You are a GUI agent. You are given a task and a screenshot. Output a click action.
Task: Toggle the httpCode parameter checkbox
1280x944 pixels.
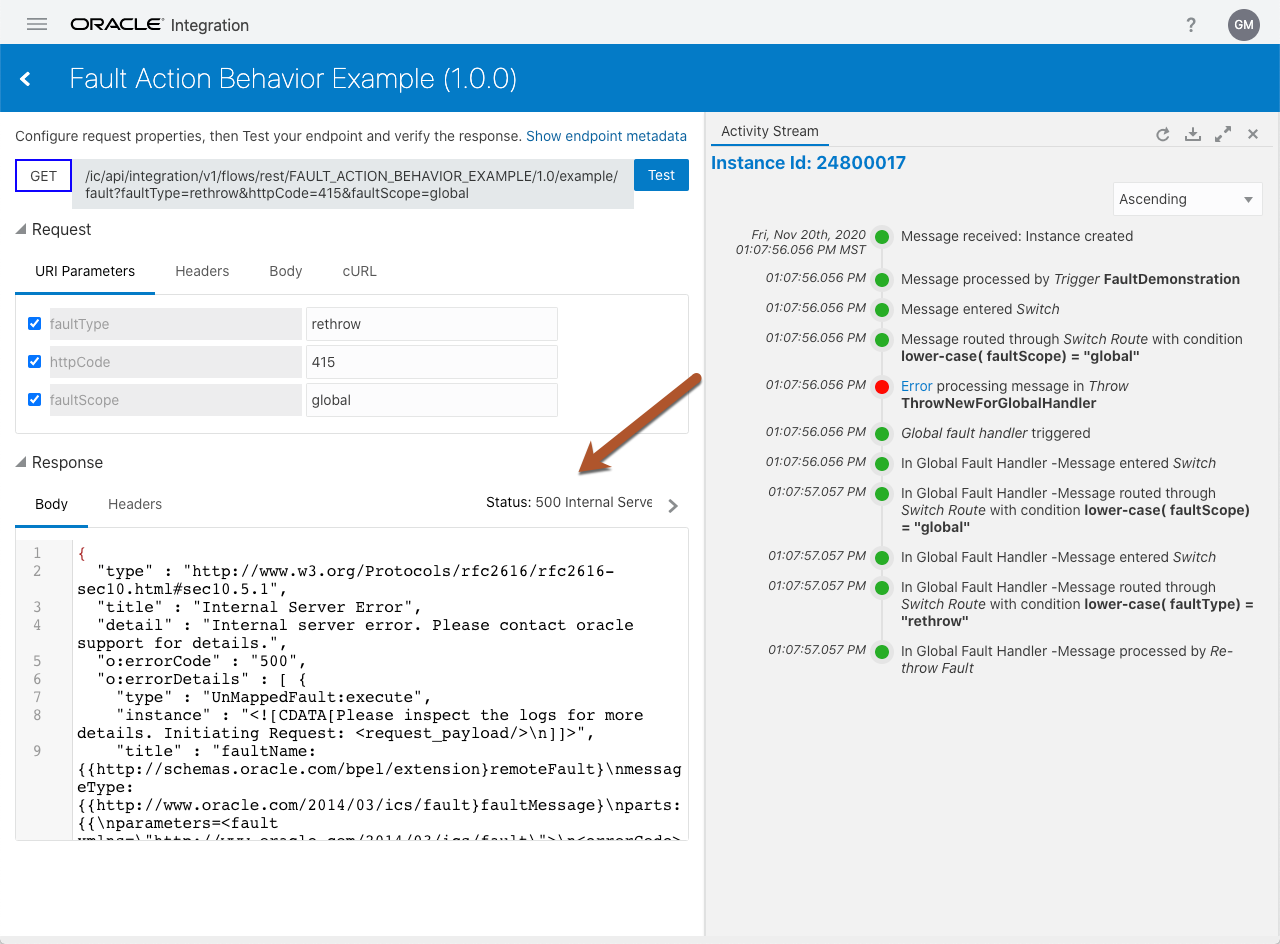click(x=35, y=362)
